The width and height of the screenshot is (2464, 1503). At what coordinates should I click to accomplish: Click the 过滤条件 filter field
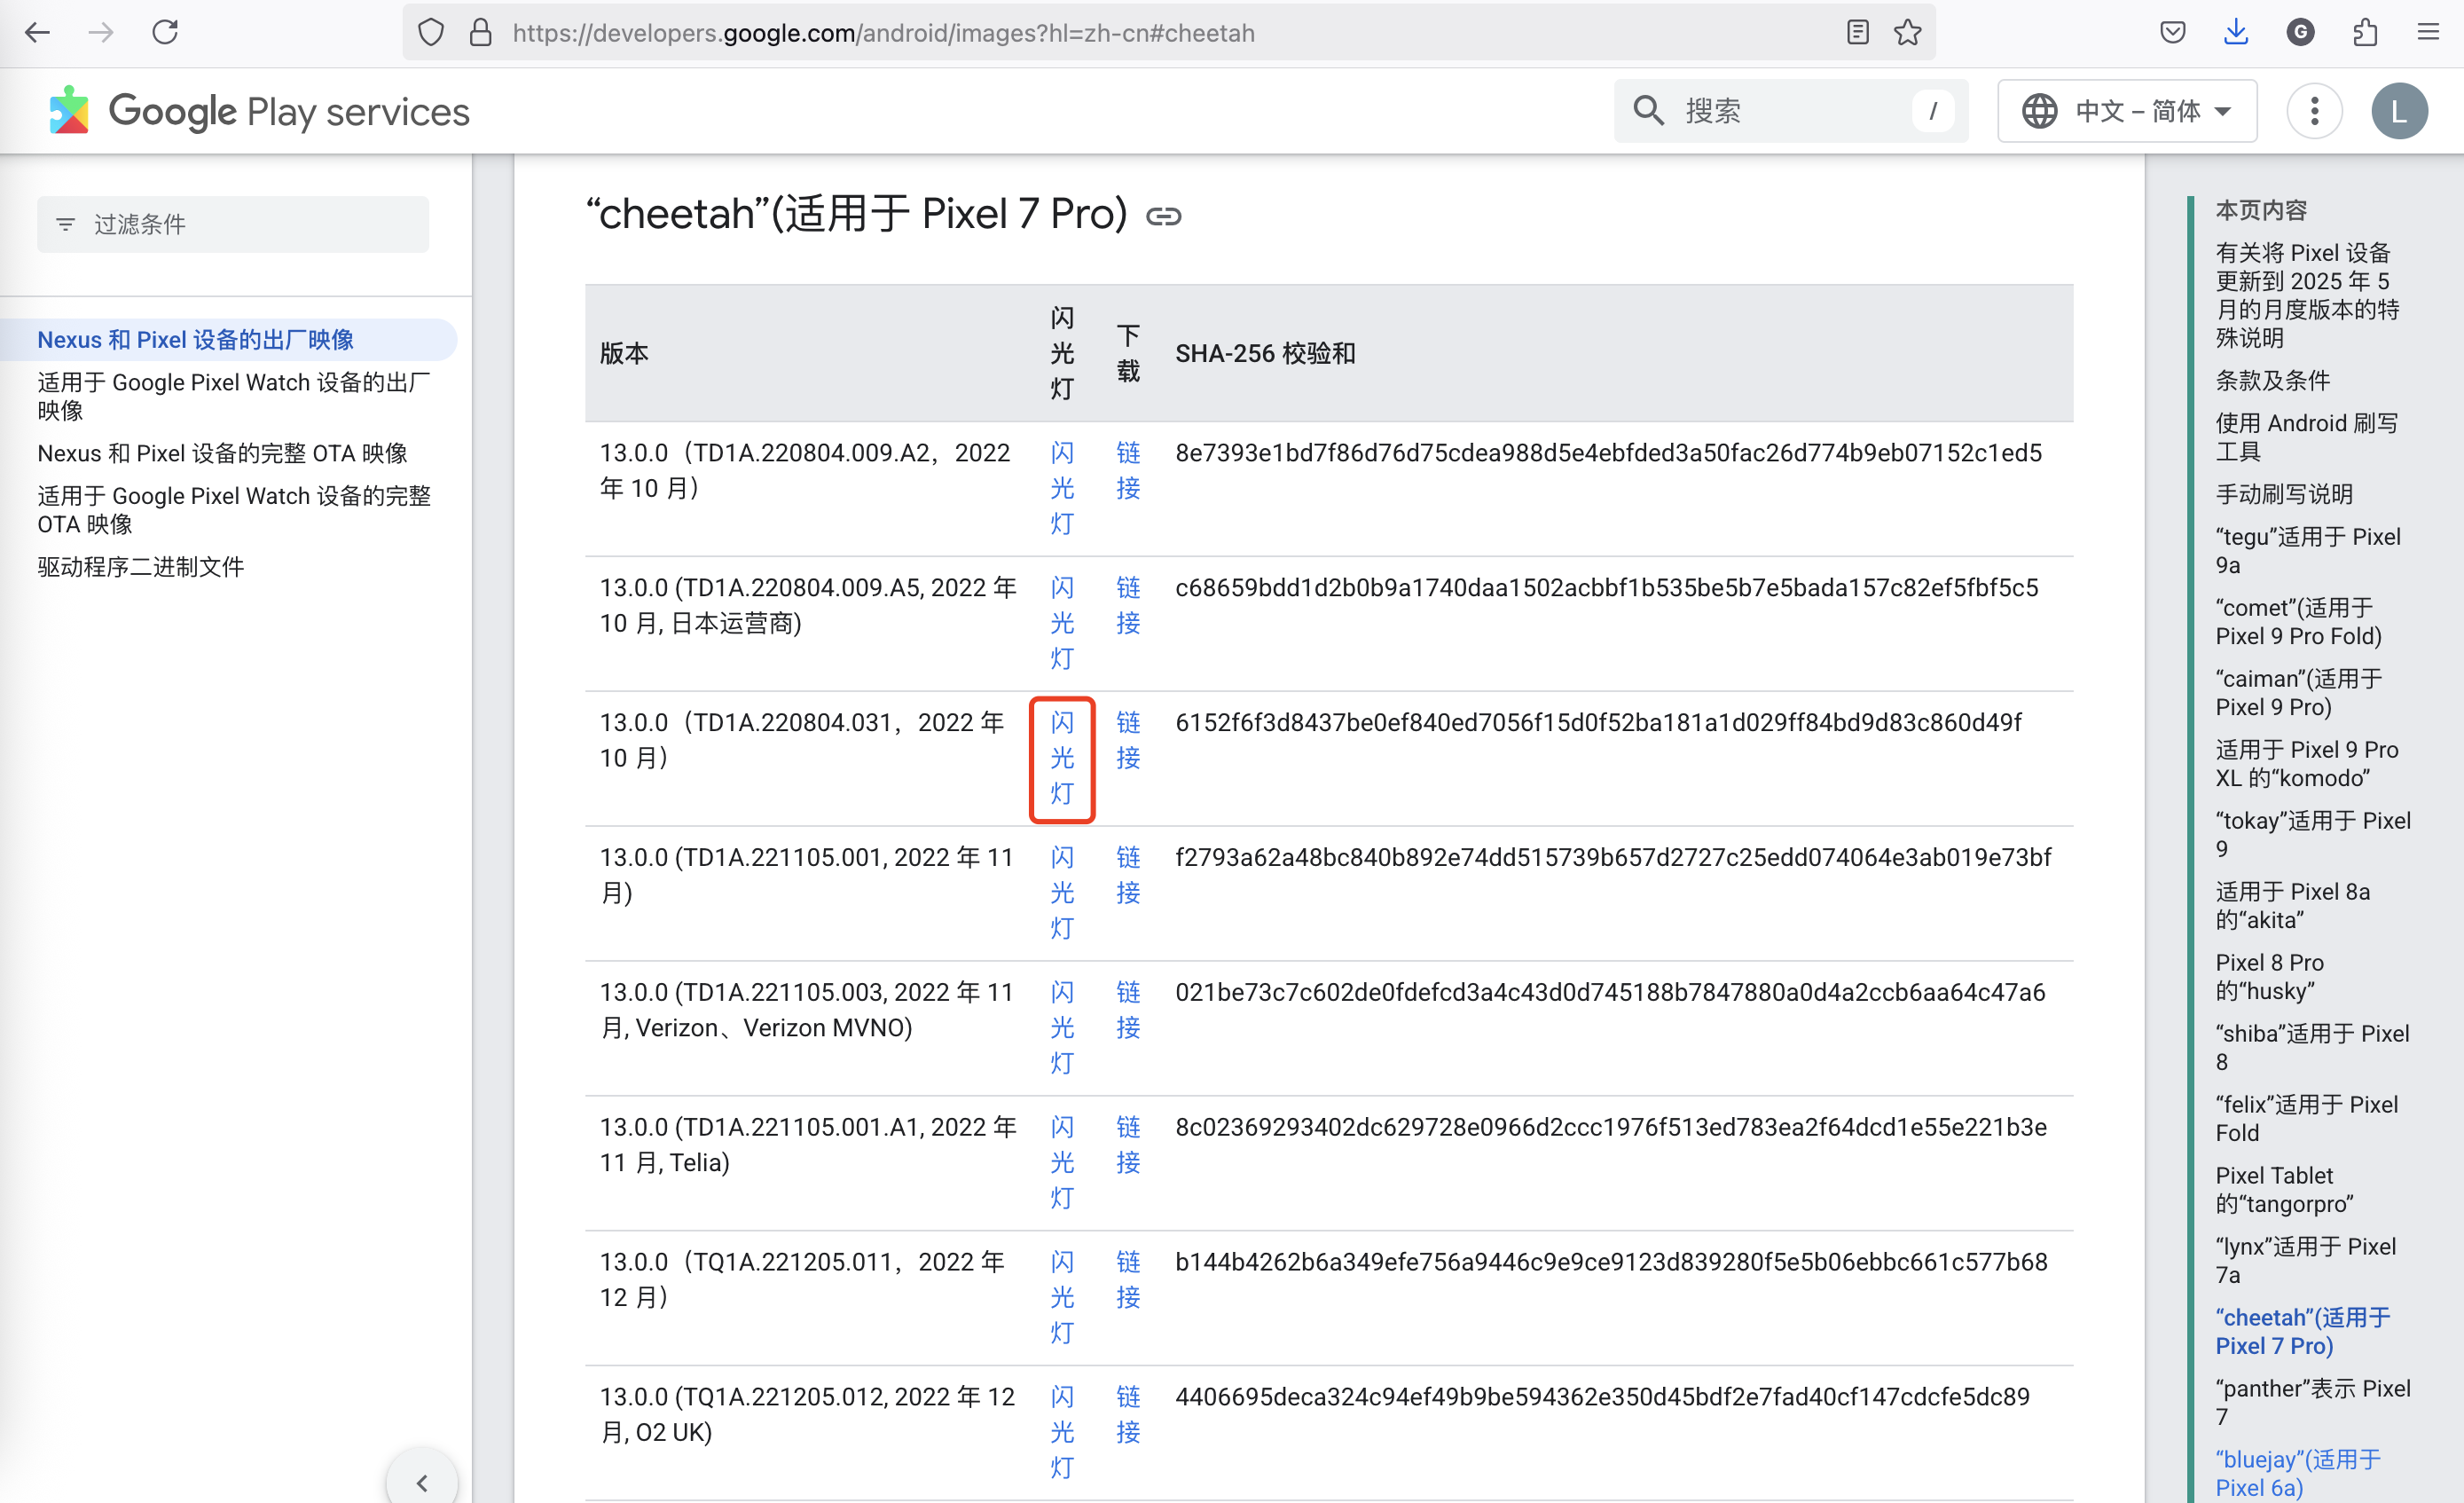click(233, 224)
